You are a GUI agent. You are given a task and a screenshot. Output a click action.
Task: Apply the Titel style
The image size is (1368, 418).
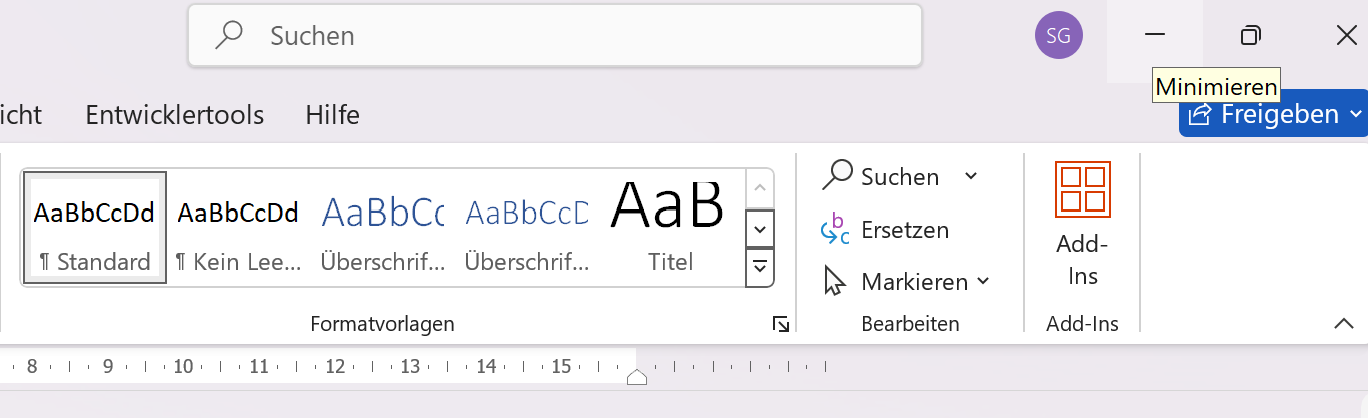coord(670,227)
